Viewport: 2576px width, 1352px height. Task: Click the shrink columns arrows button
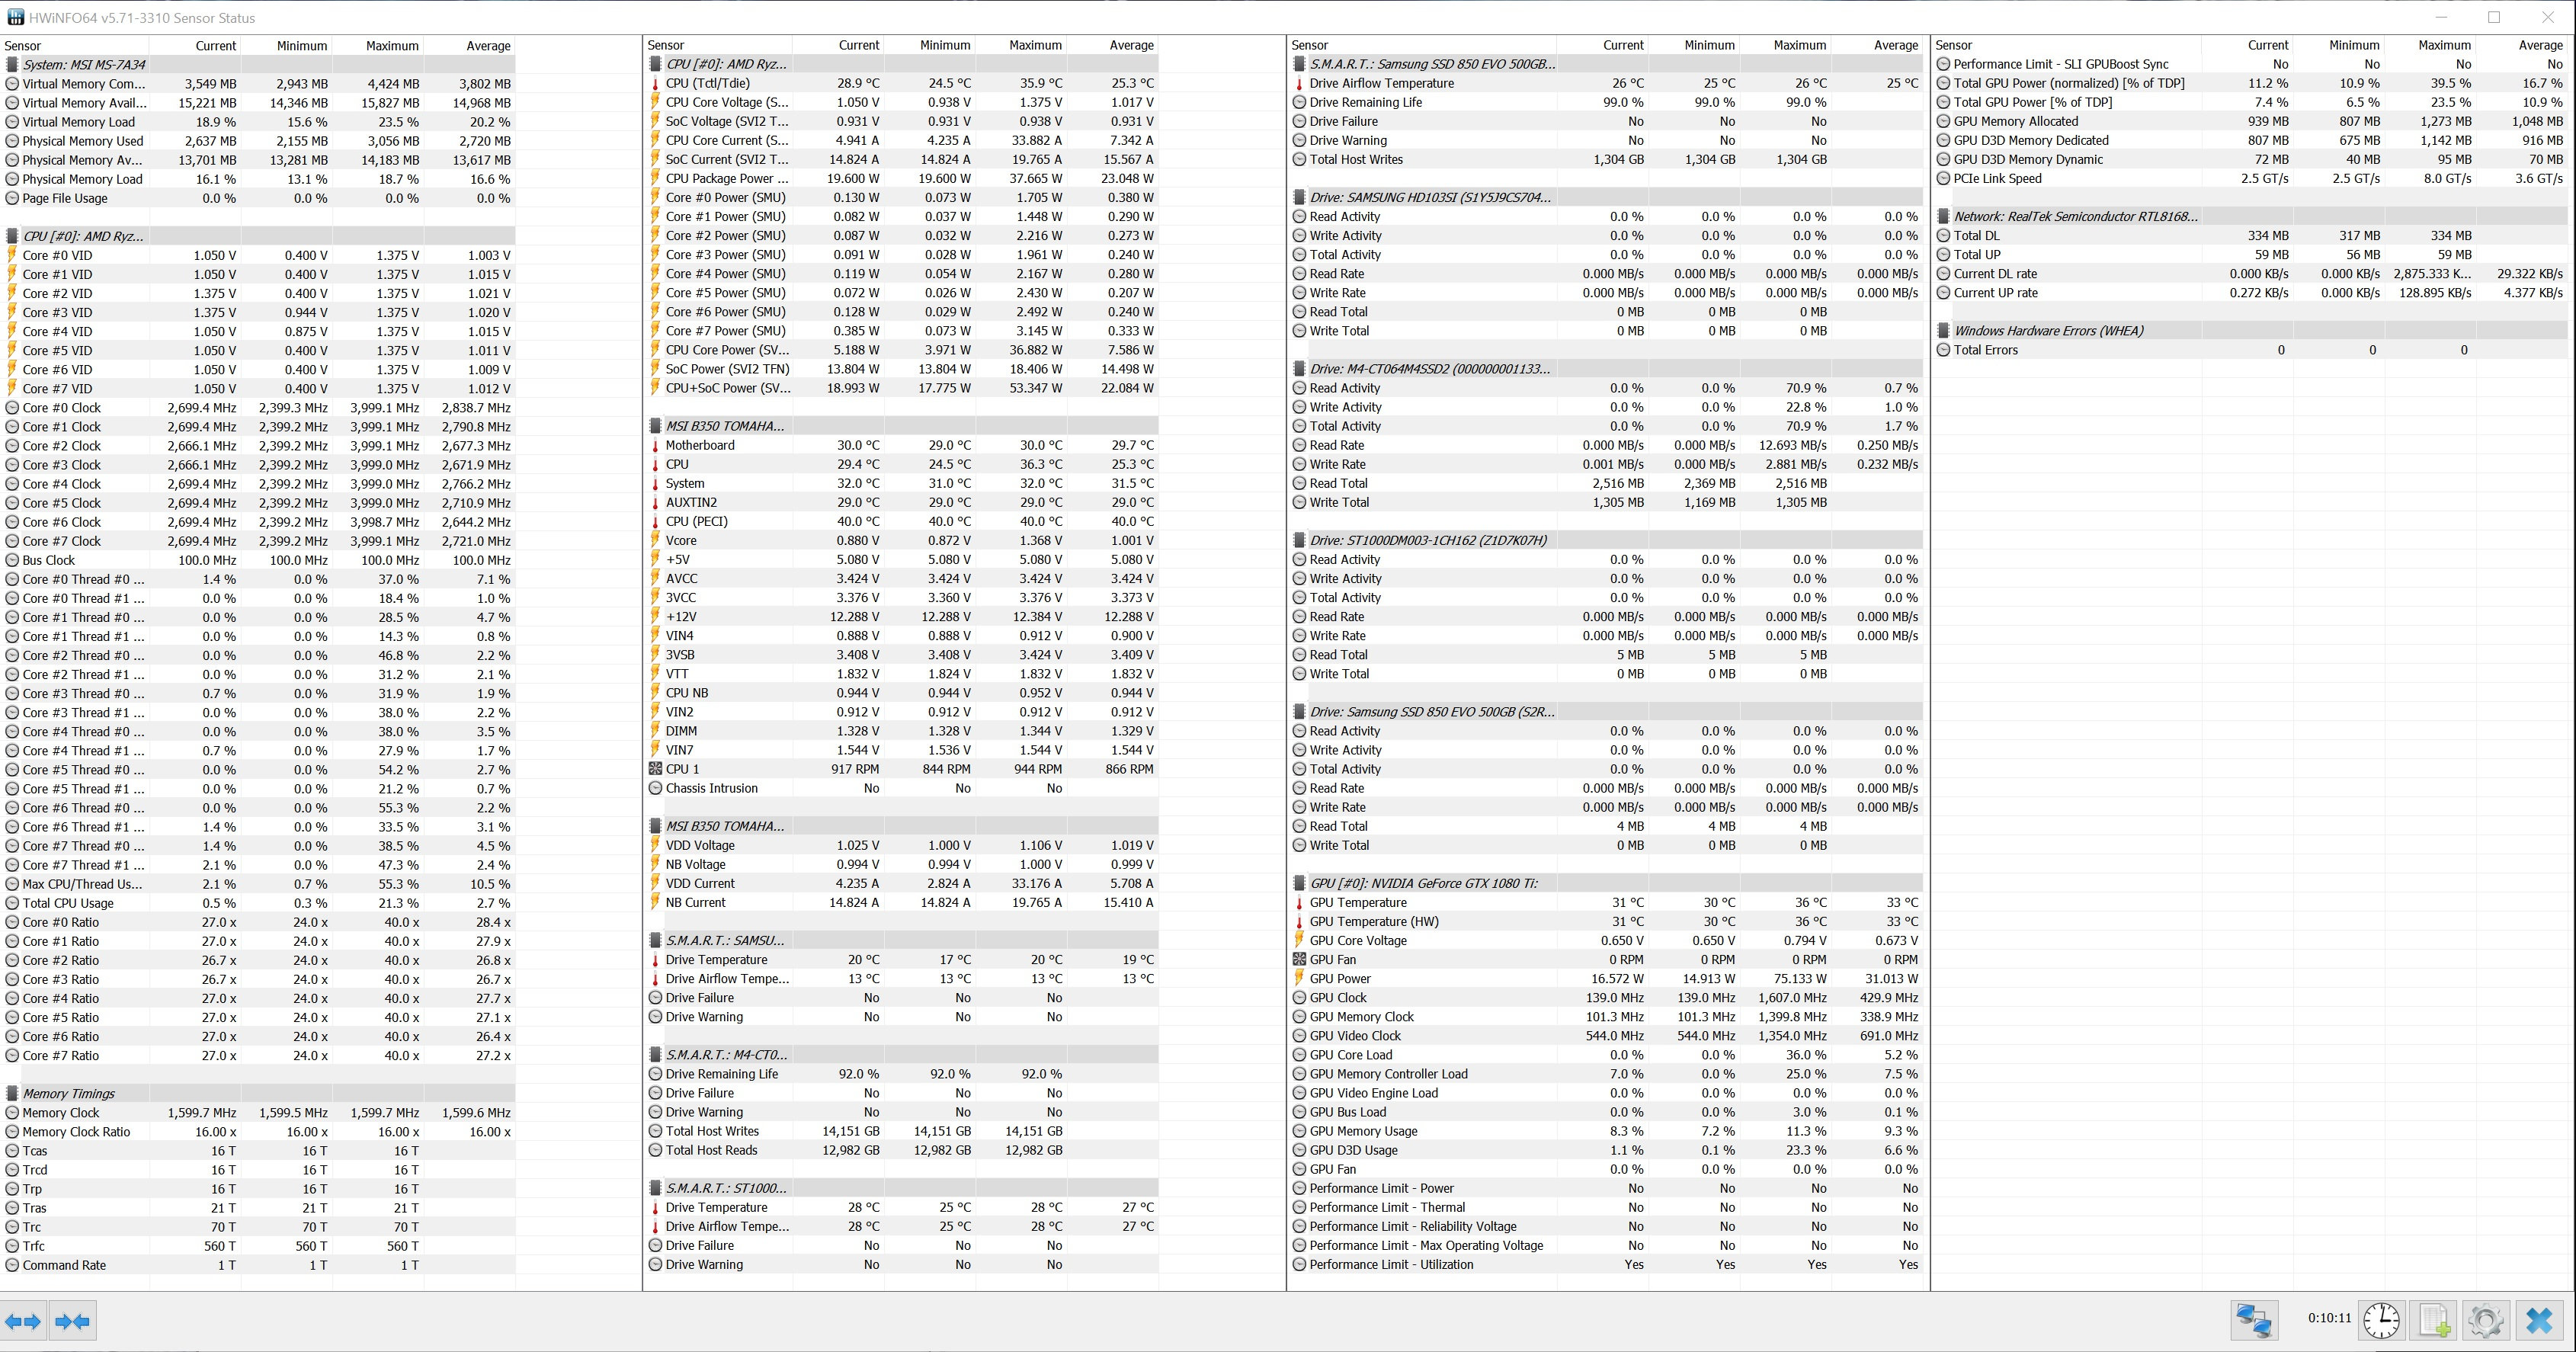coord(72,1321)
